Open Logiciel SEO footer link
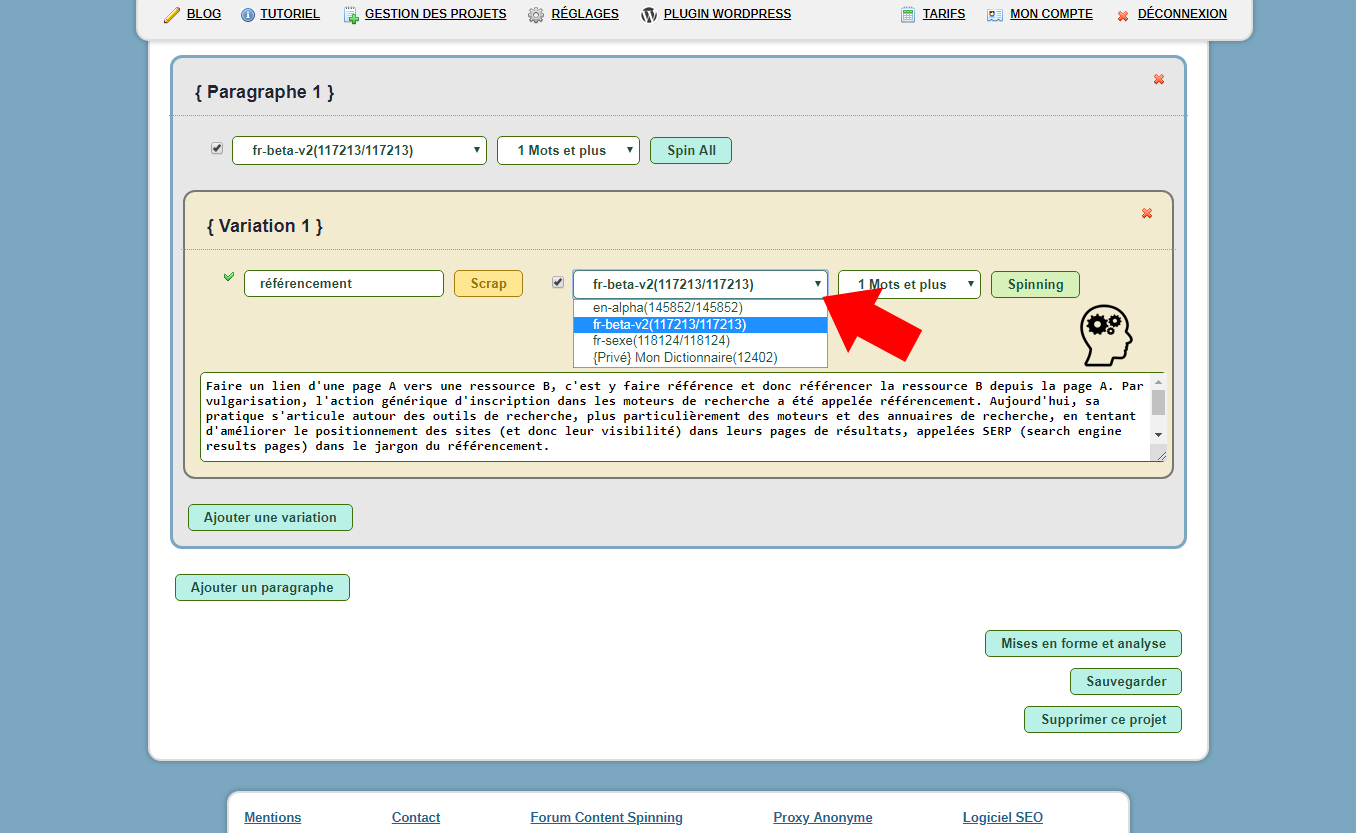The height and width of the screenshot is (833, 1356). tap(1003, 817)
